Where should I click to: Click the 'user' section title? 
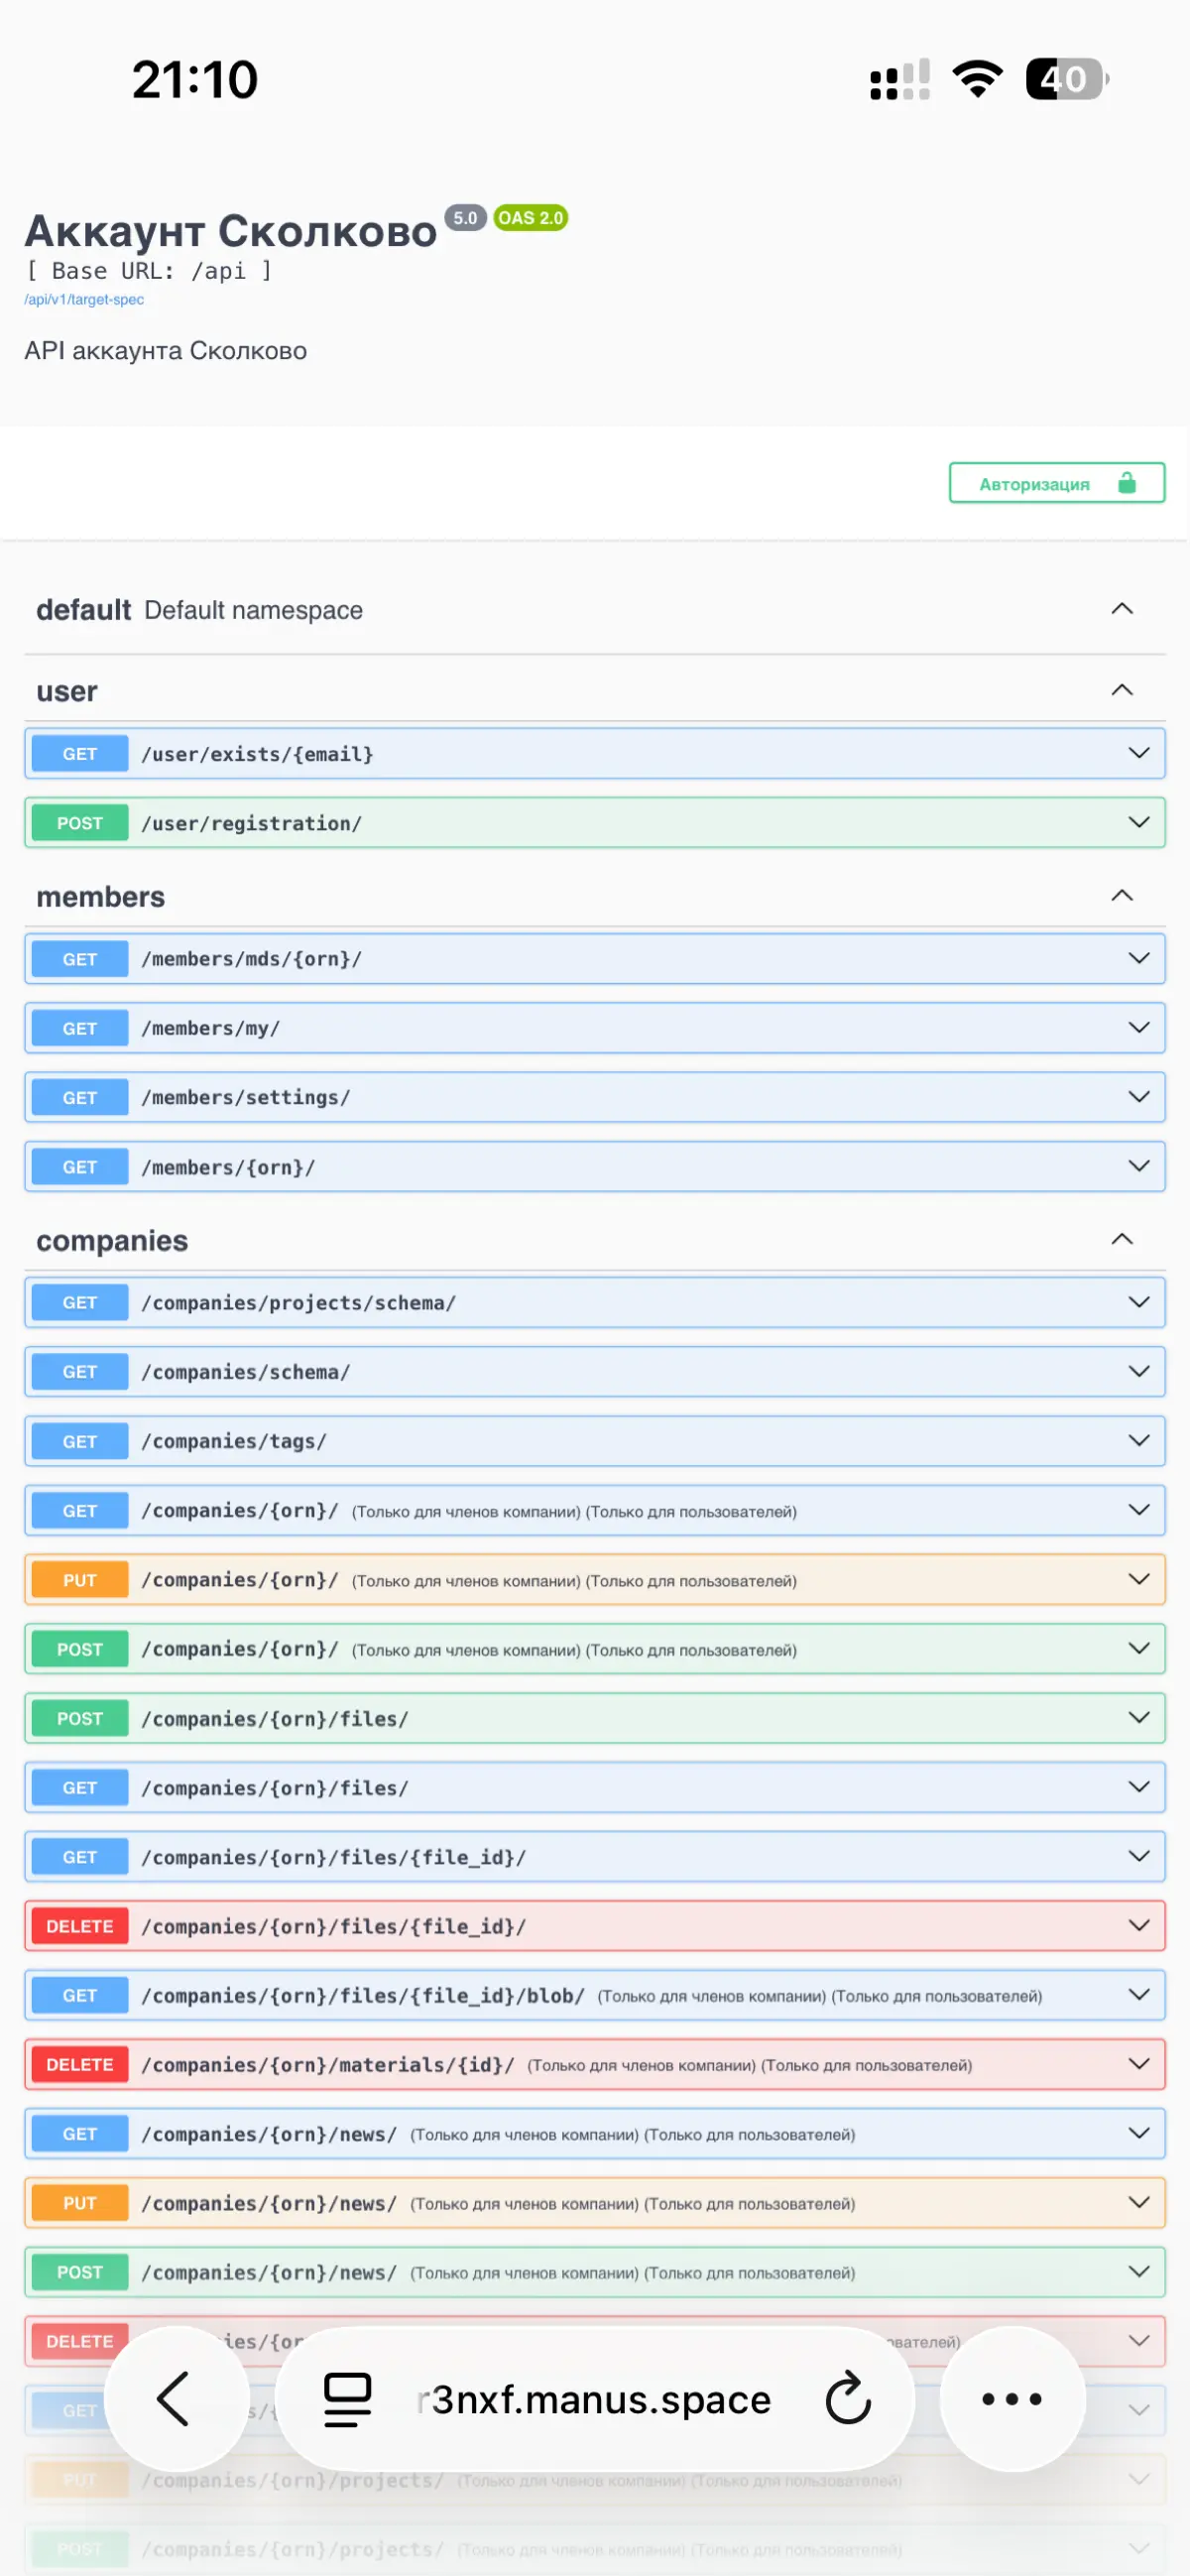67,691
